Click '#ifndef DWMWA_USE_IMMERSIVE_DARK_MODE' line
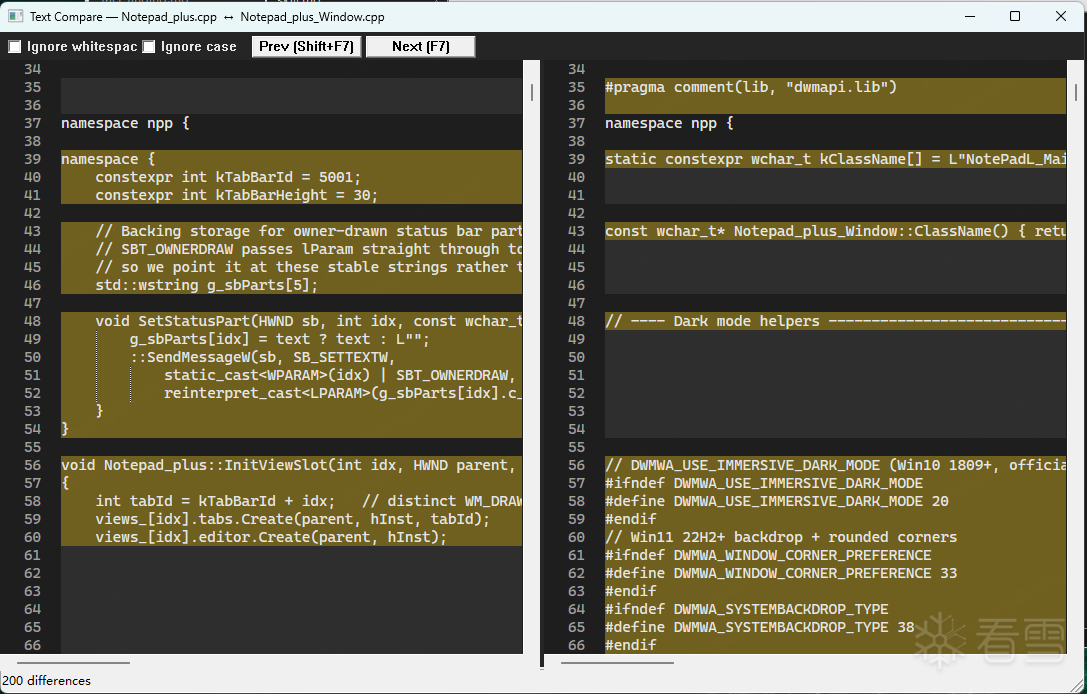 [x=764, y=484]
